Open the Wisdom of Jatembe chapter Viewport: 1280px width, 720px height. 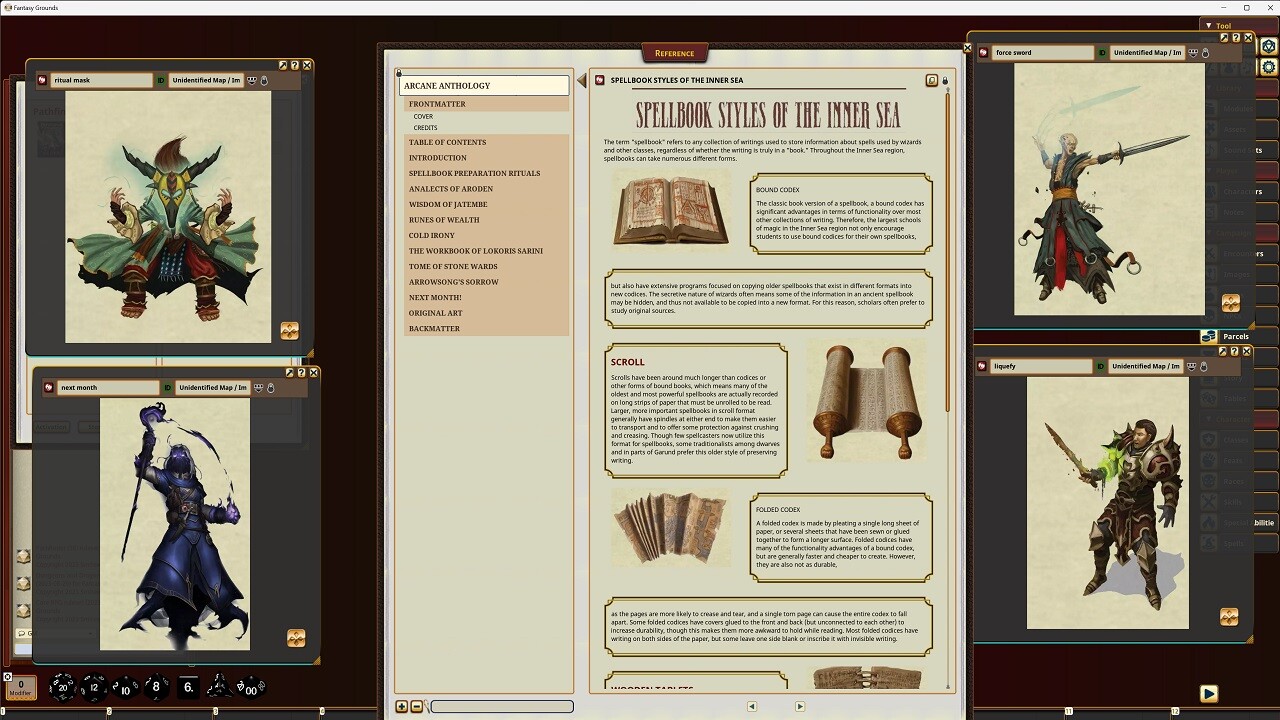tap(450, 204)
